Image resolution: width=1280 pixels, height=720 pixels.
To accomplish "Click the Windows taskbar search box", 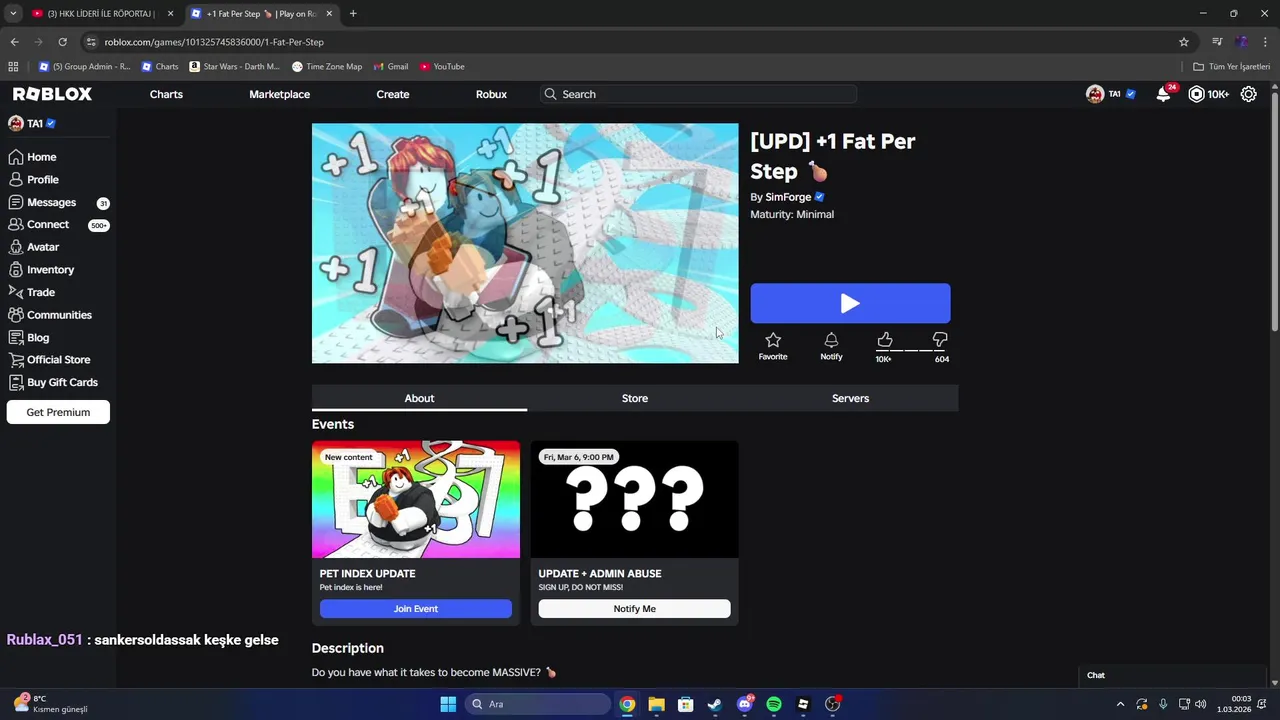I will click(x=538, y=704).
